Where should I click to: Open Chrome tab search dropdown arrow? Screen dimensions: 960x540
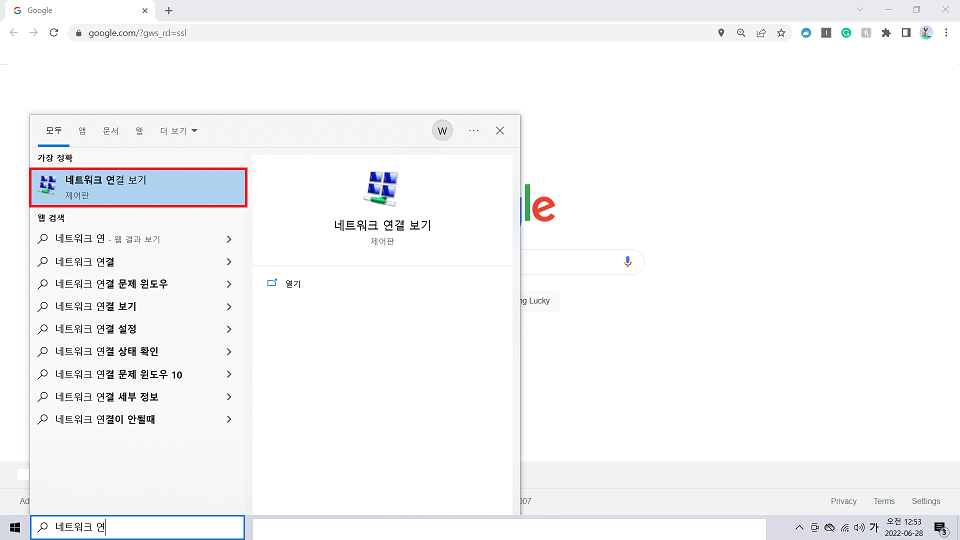pos(860,10)
